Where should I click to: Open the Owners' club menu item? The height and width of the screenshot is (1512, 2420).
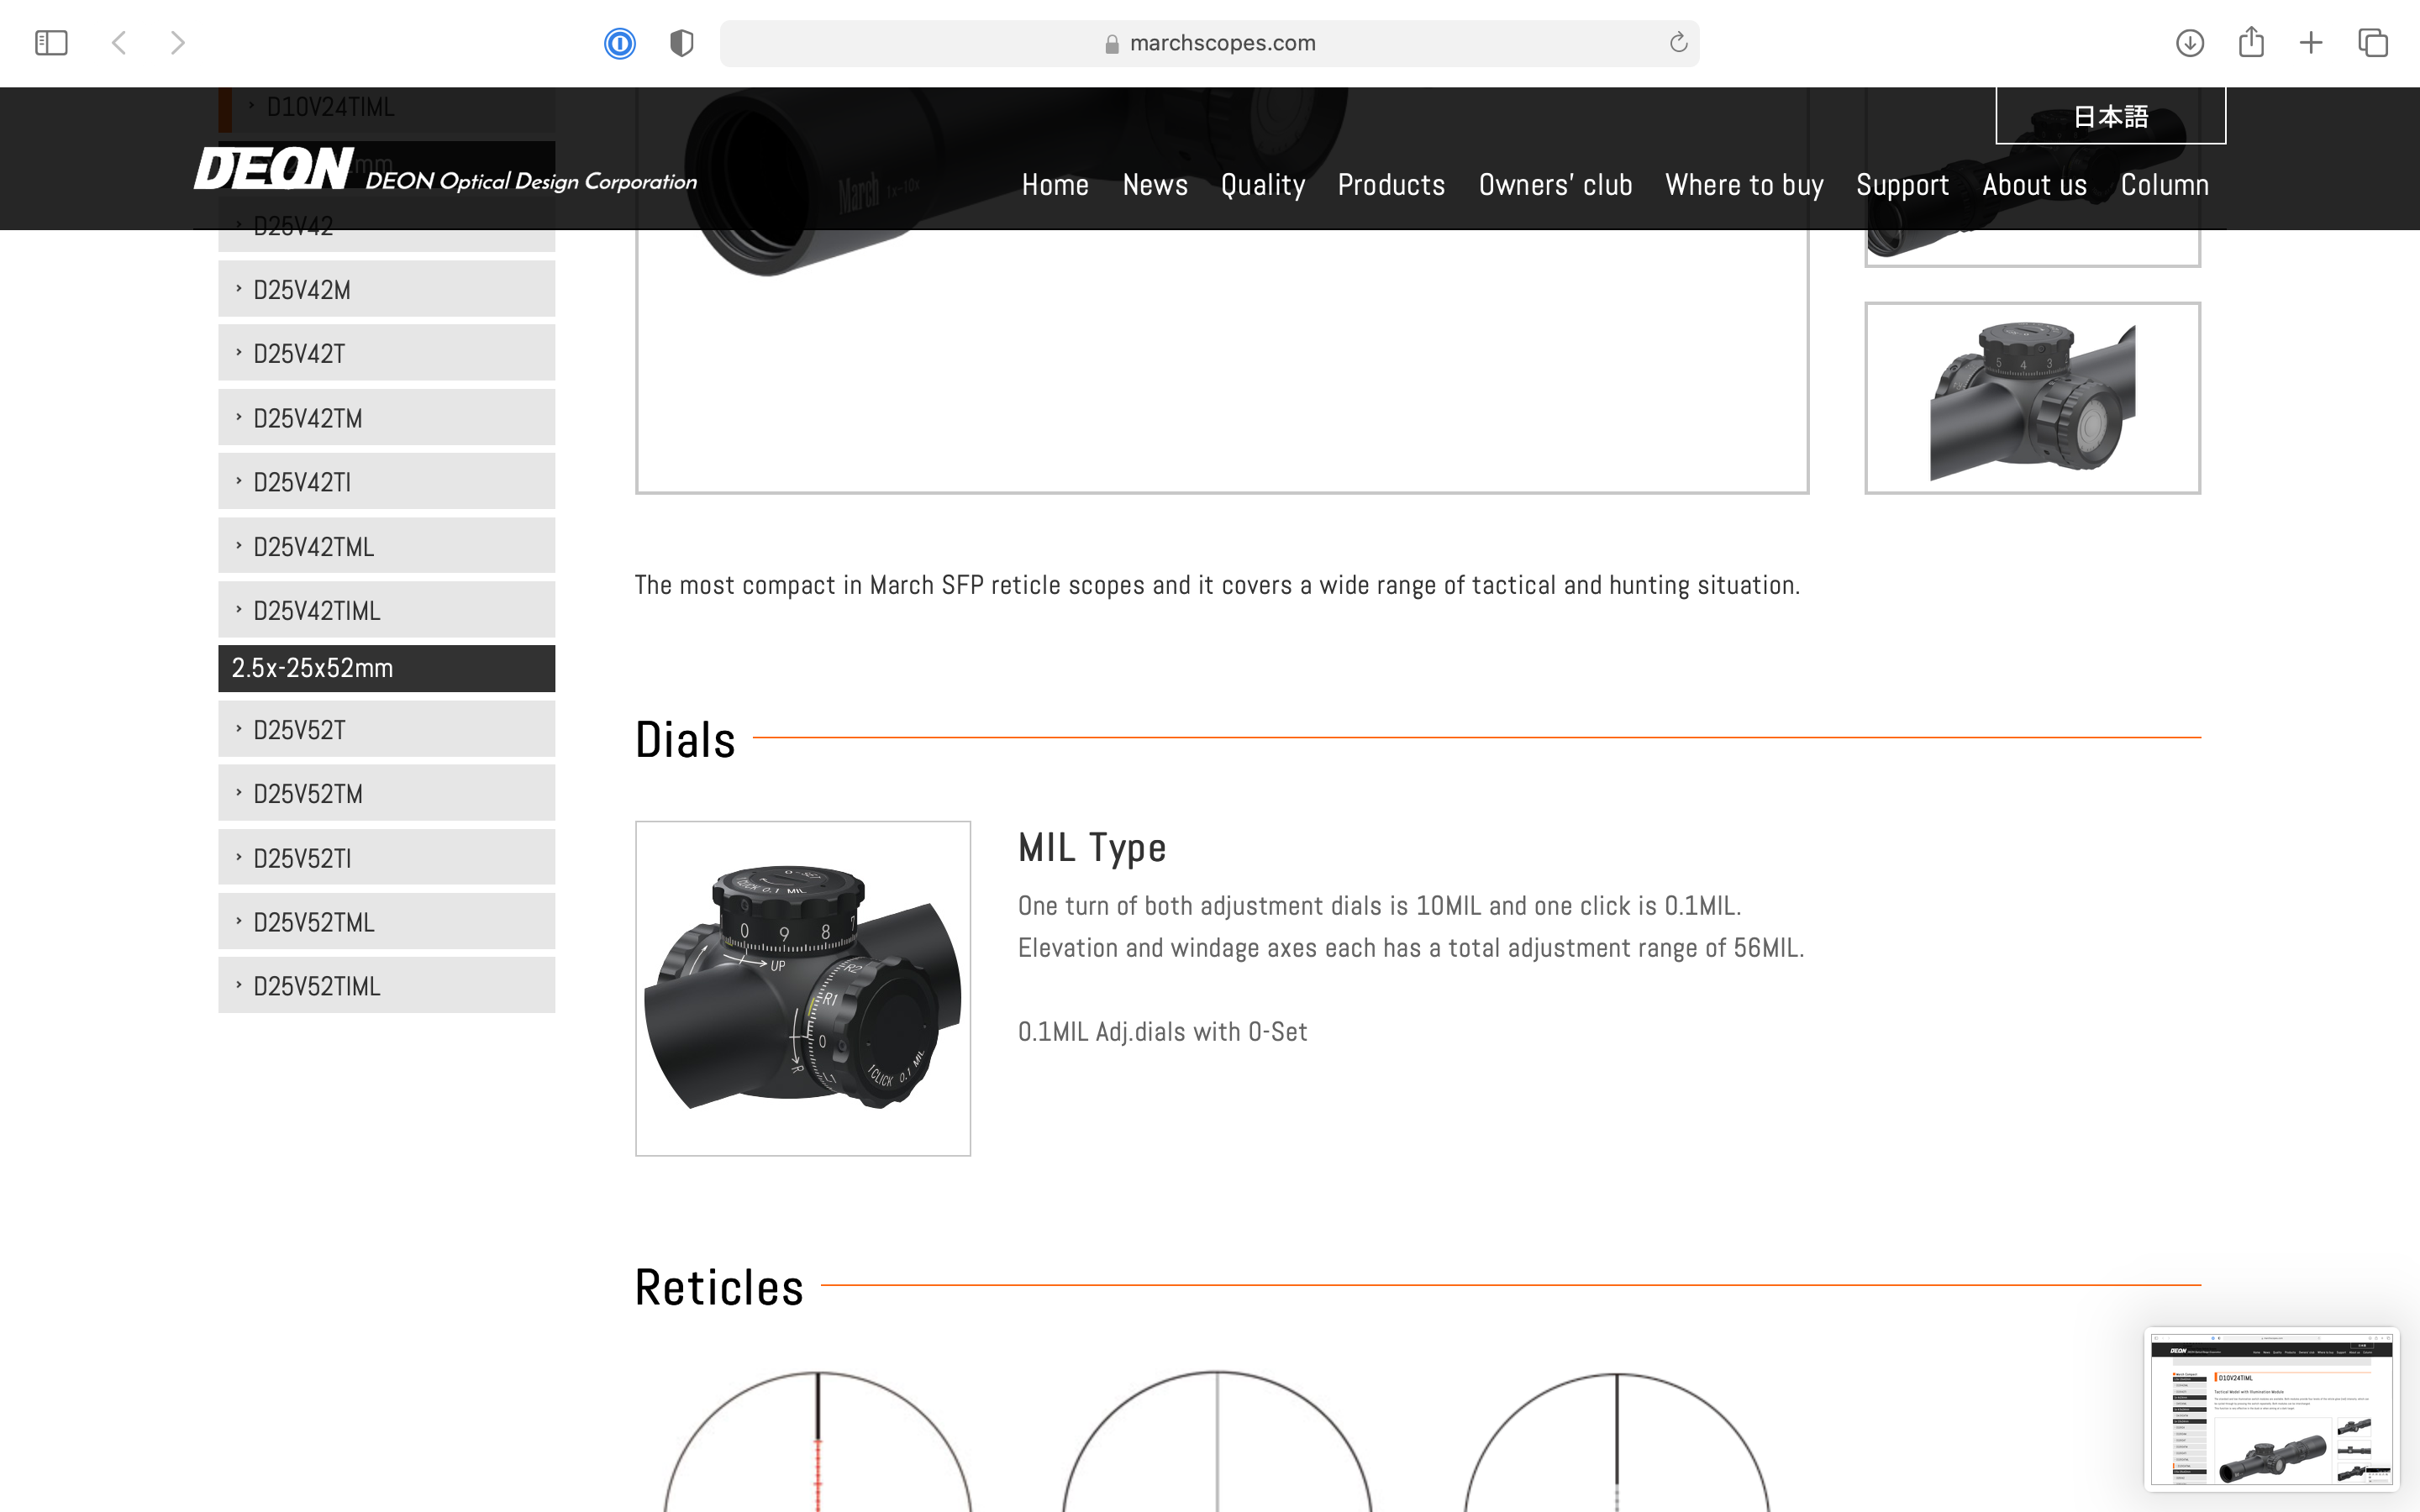coord(1555,185)
